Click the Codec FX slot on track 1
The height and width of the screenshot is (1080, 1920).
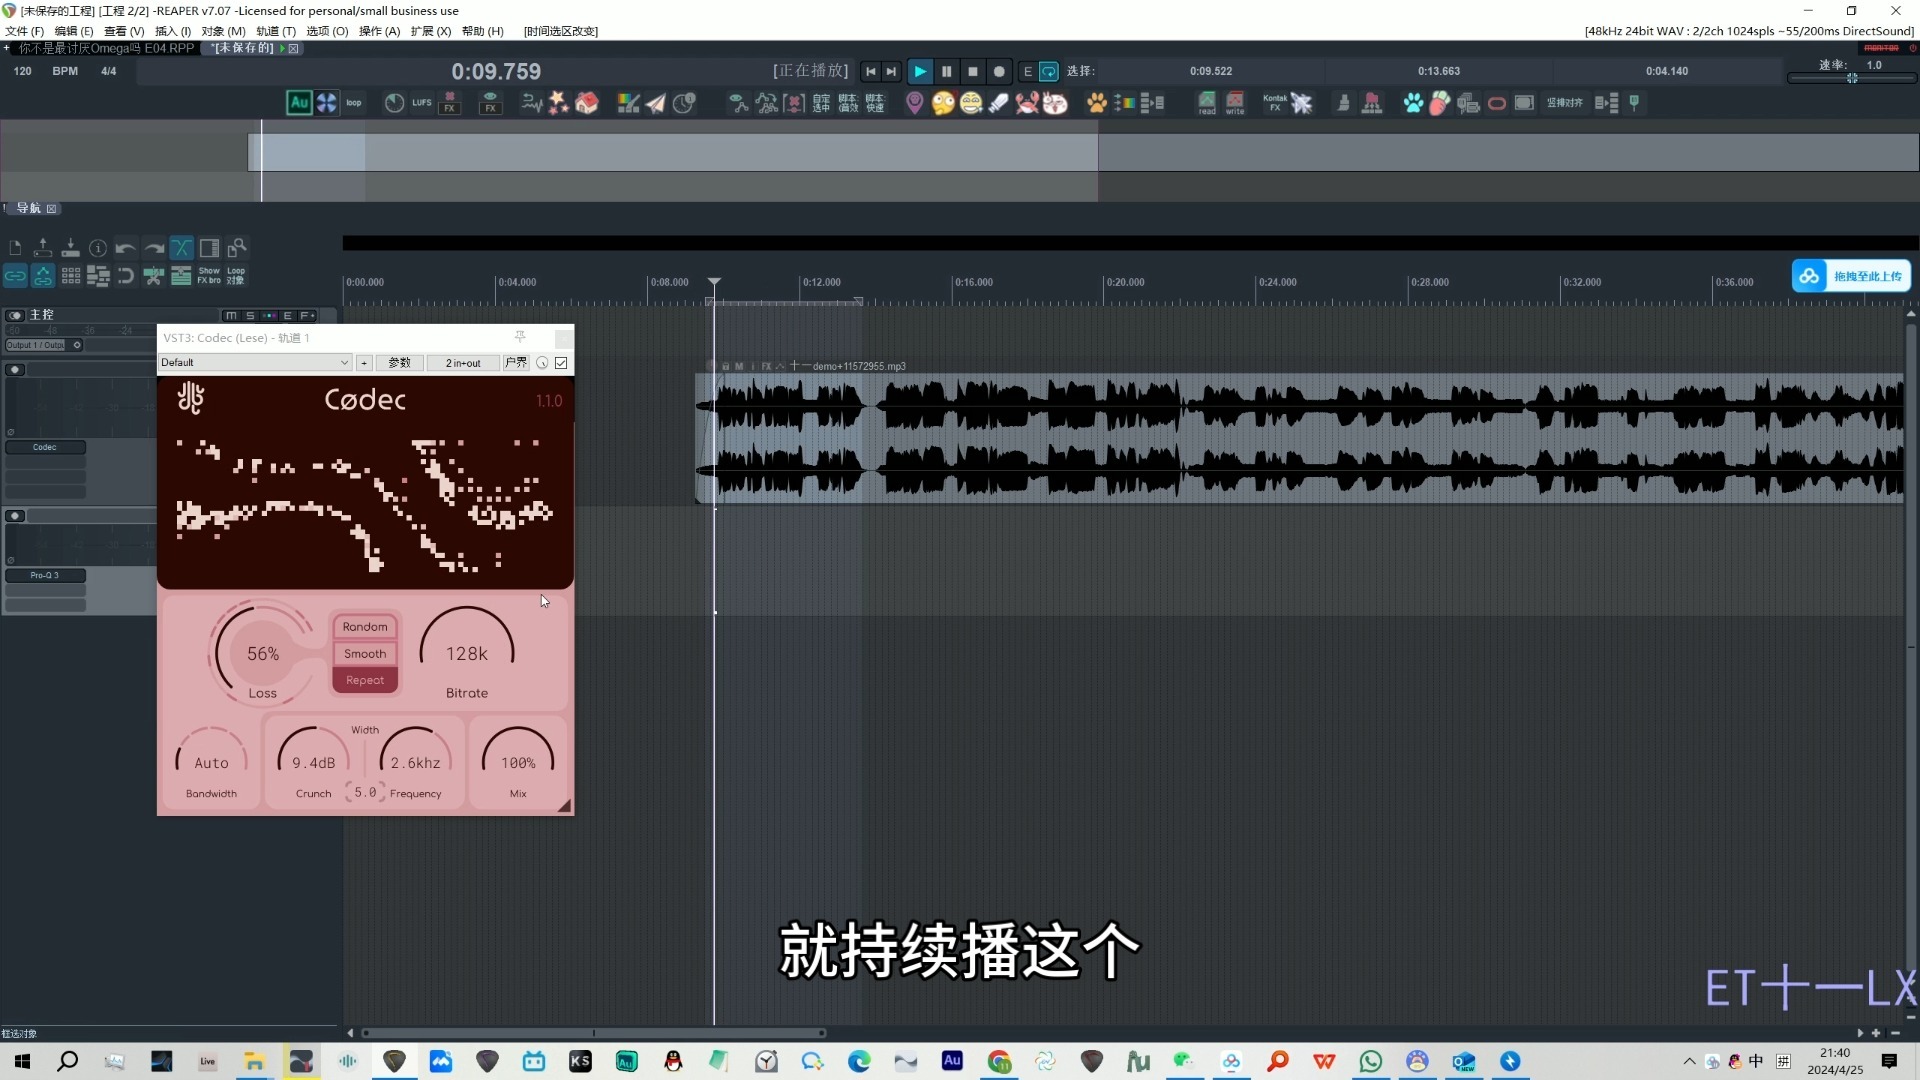click(x=45, y=447)
